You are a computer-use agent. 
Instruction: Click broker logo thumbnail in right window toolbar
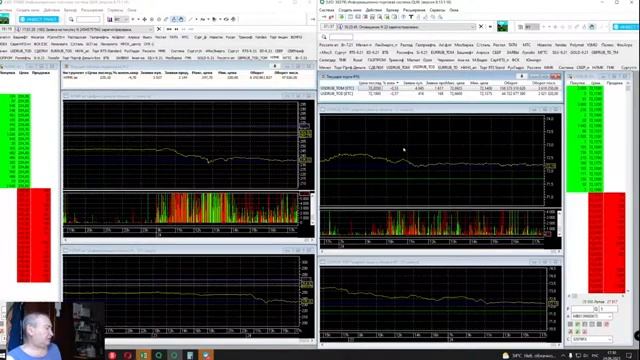[x=502, y=27]
